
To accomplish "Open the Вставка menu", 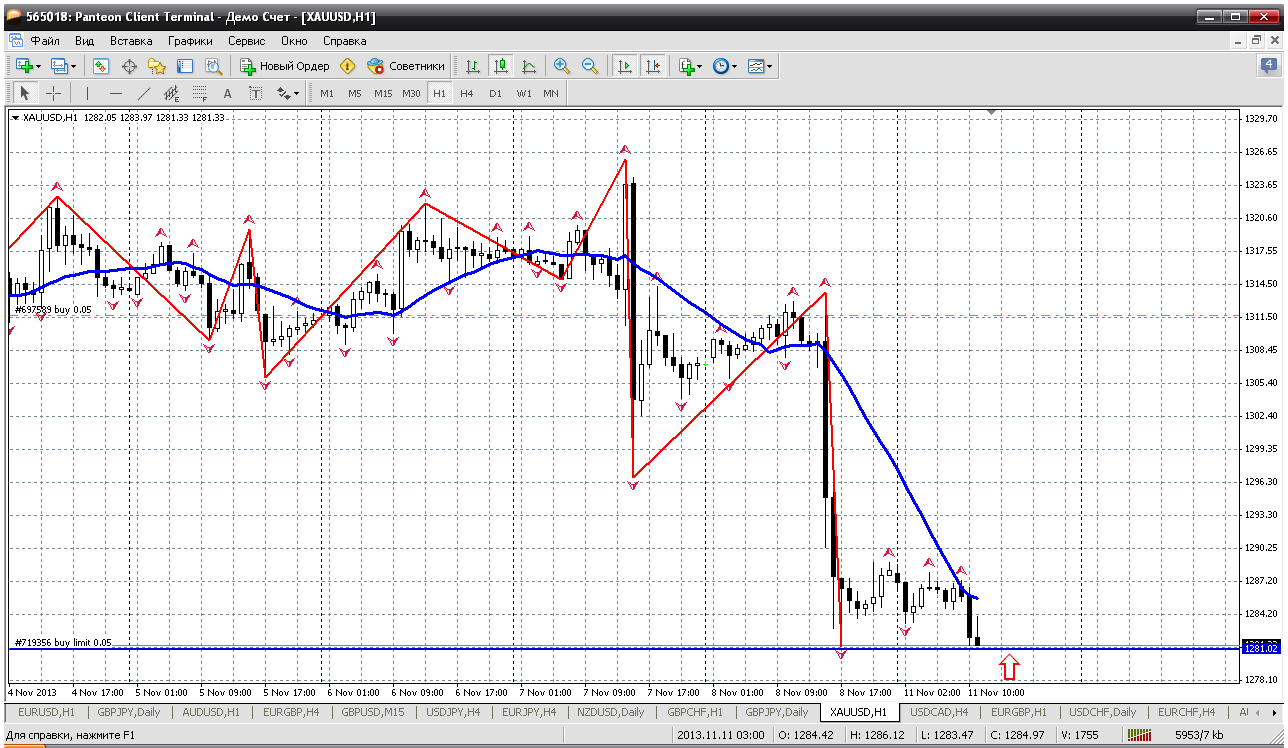I will coord(131,41).
